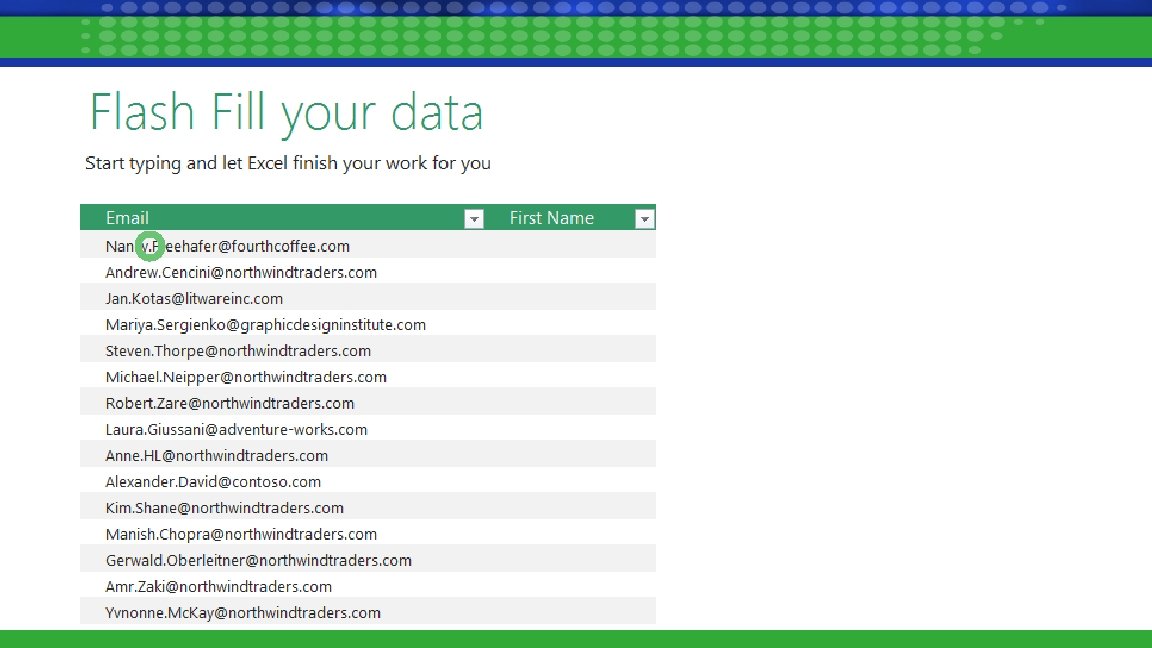The image size is (1152, 648).
Task: Select Kim.Shane@northwindtraders.com cell
Action: 283,507
